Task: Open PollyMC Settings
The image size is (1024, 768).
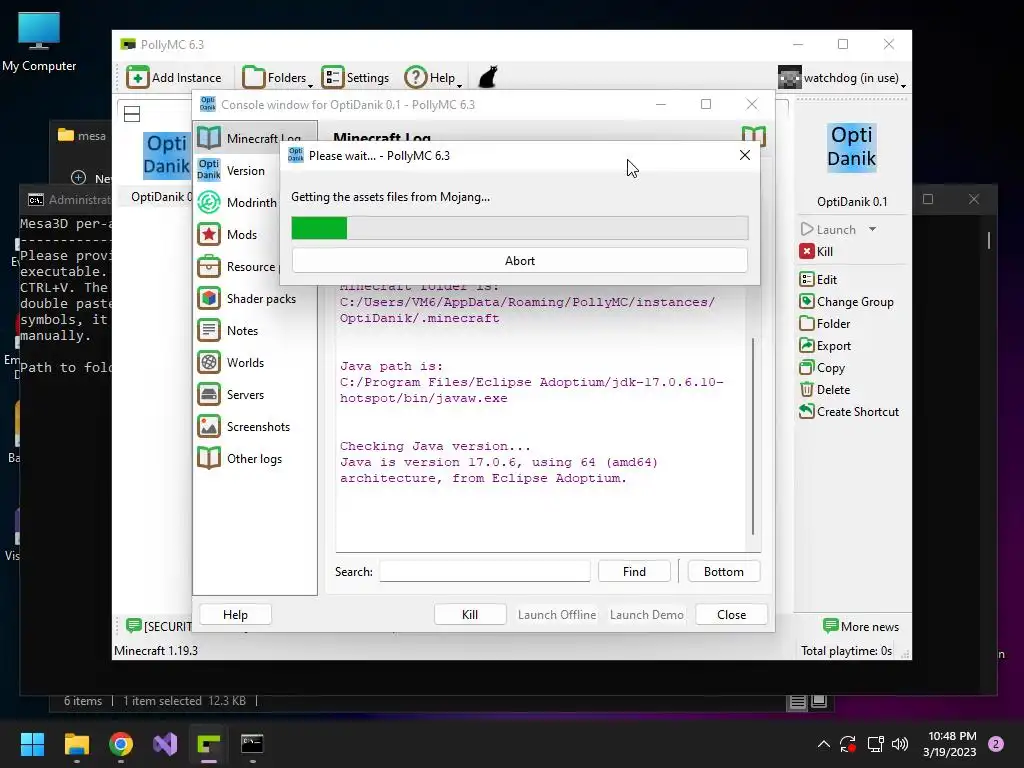Action: click(355, 78)
